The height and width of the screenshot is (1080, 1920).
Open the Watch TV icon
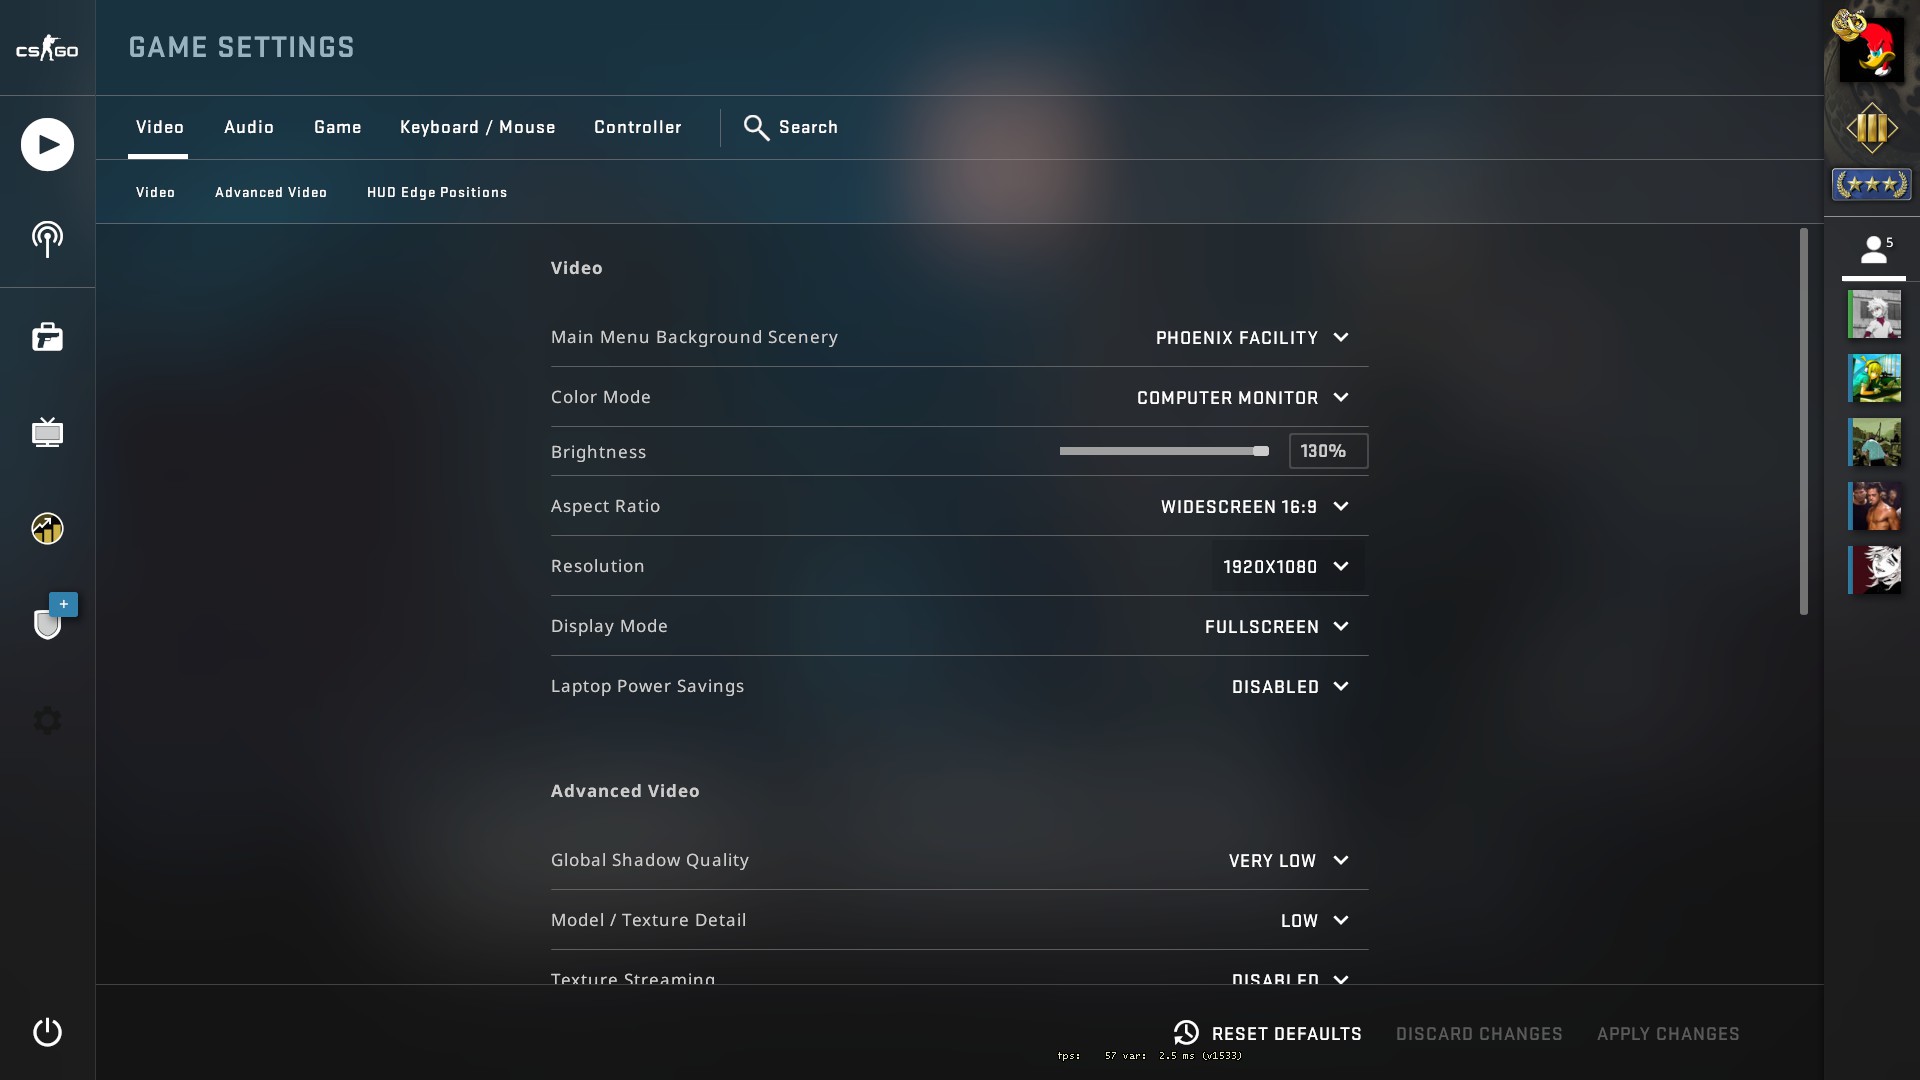pos(47,433)
